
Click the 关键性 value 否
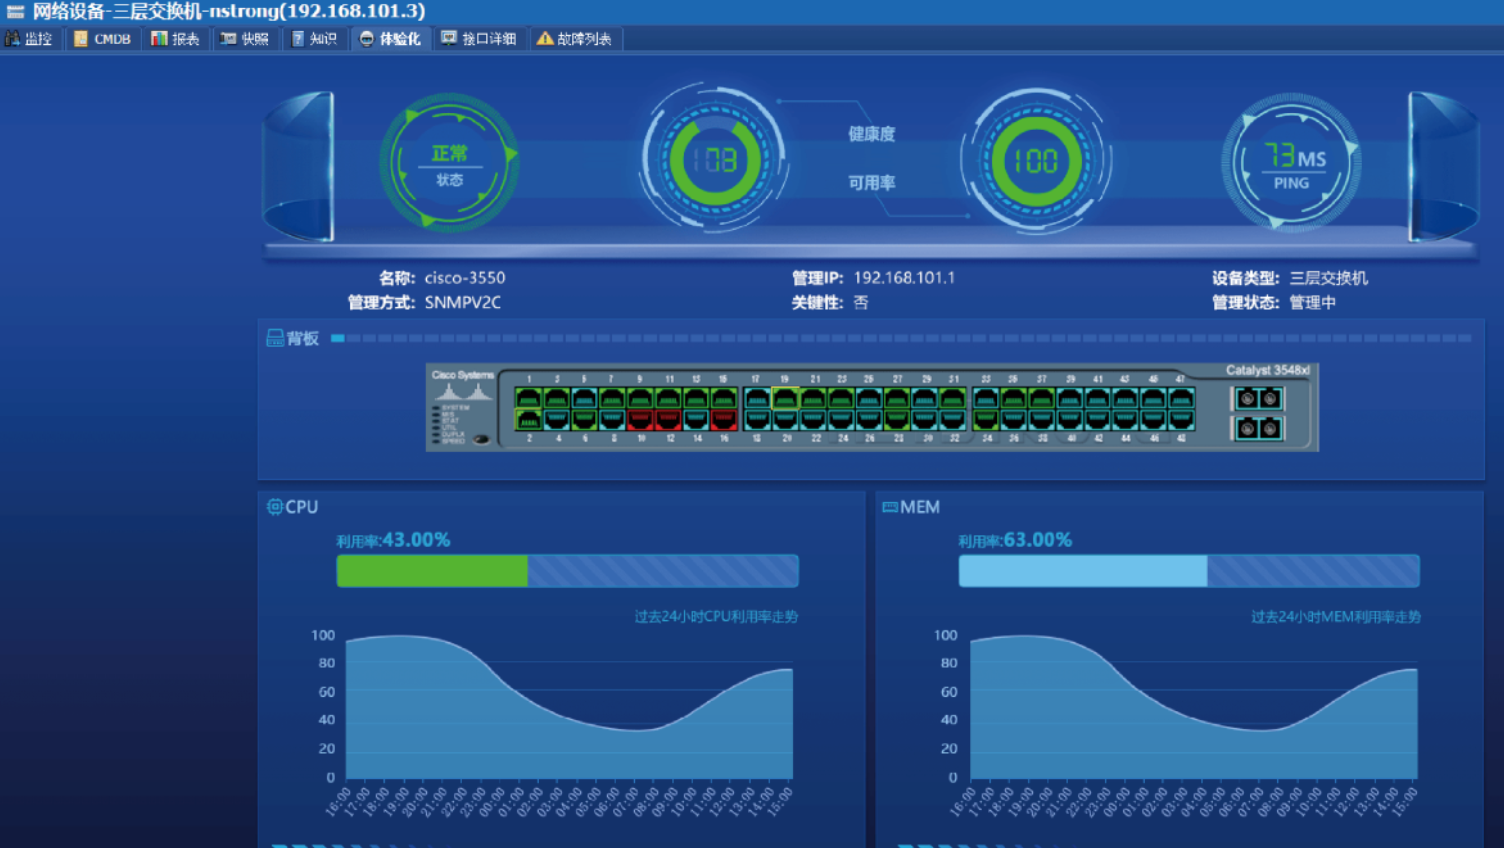(861, 302)
